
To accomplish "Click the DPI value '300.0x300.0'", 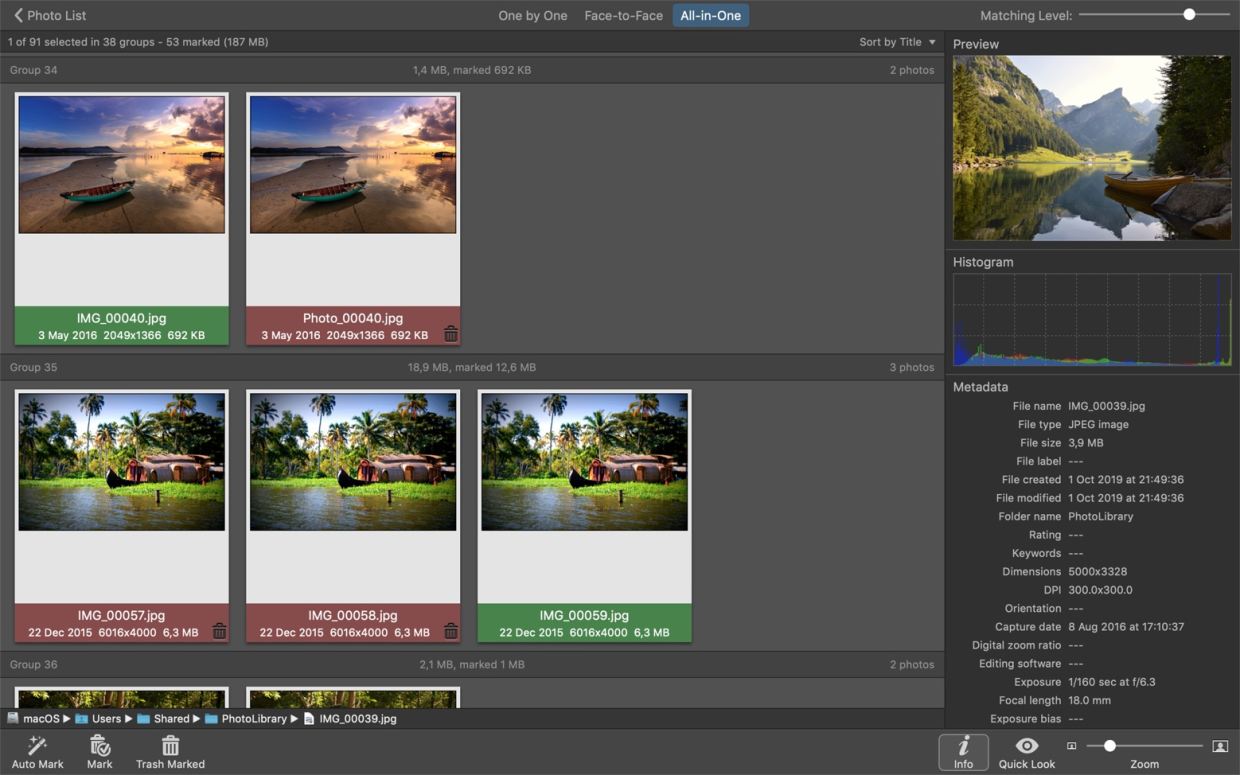I will coord(1100,590).
